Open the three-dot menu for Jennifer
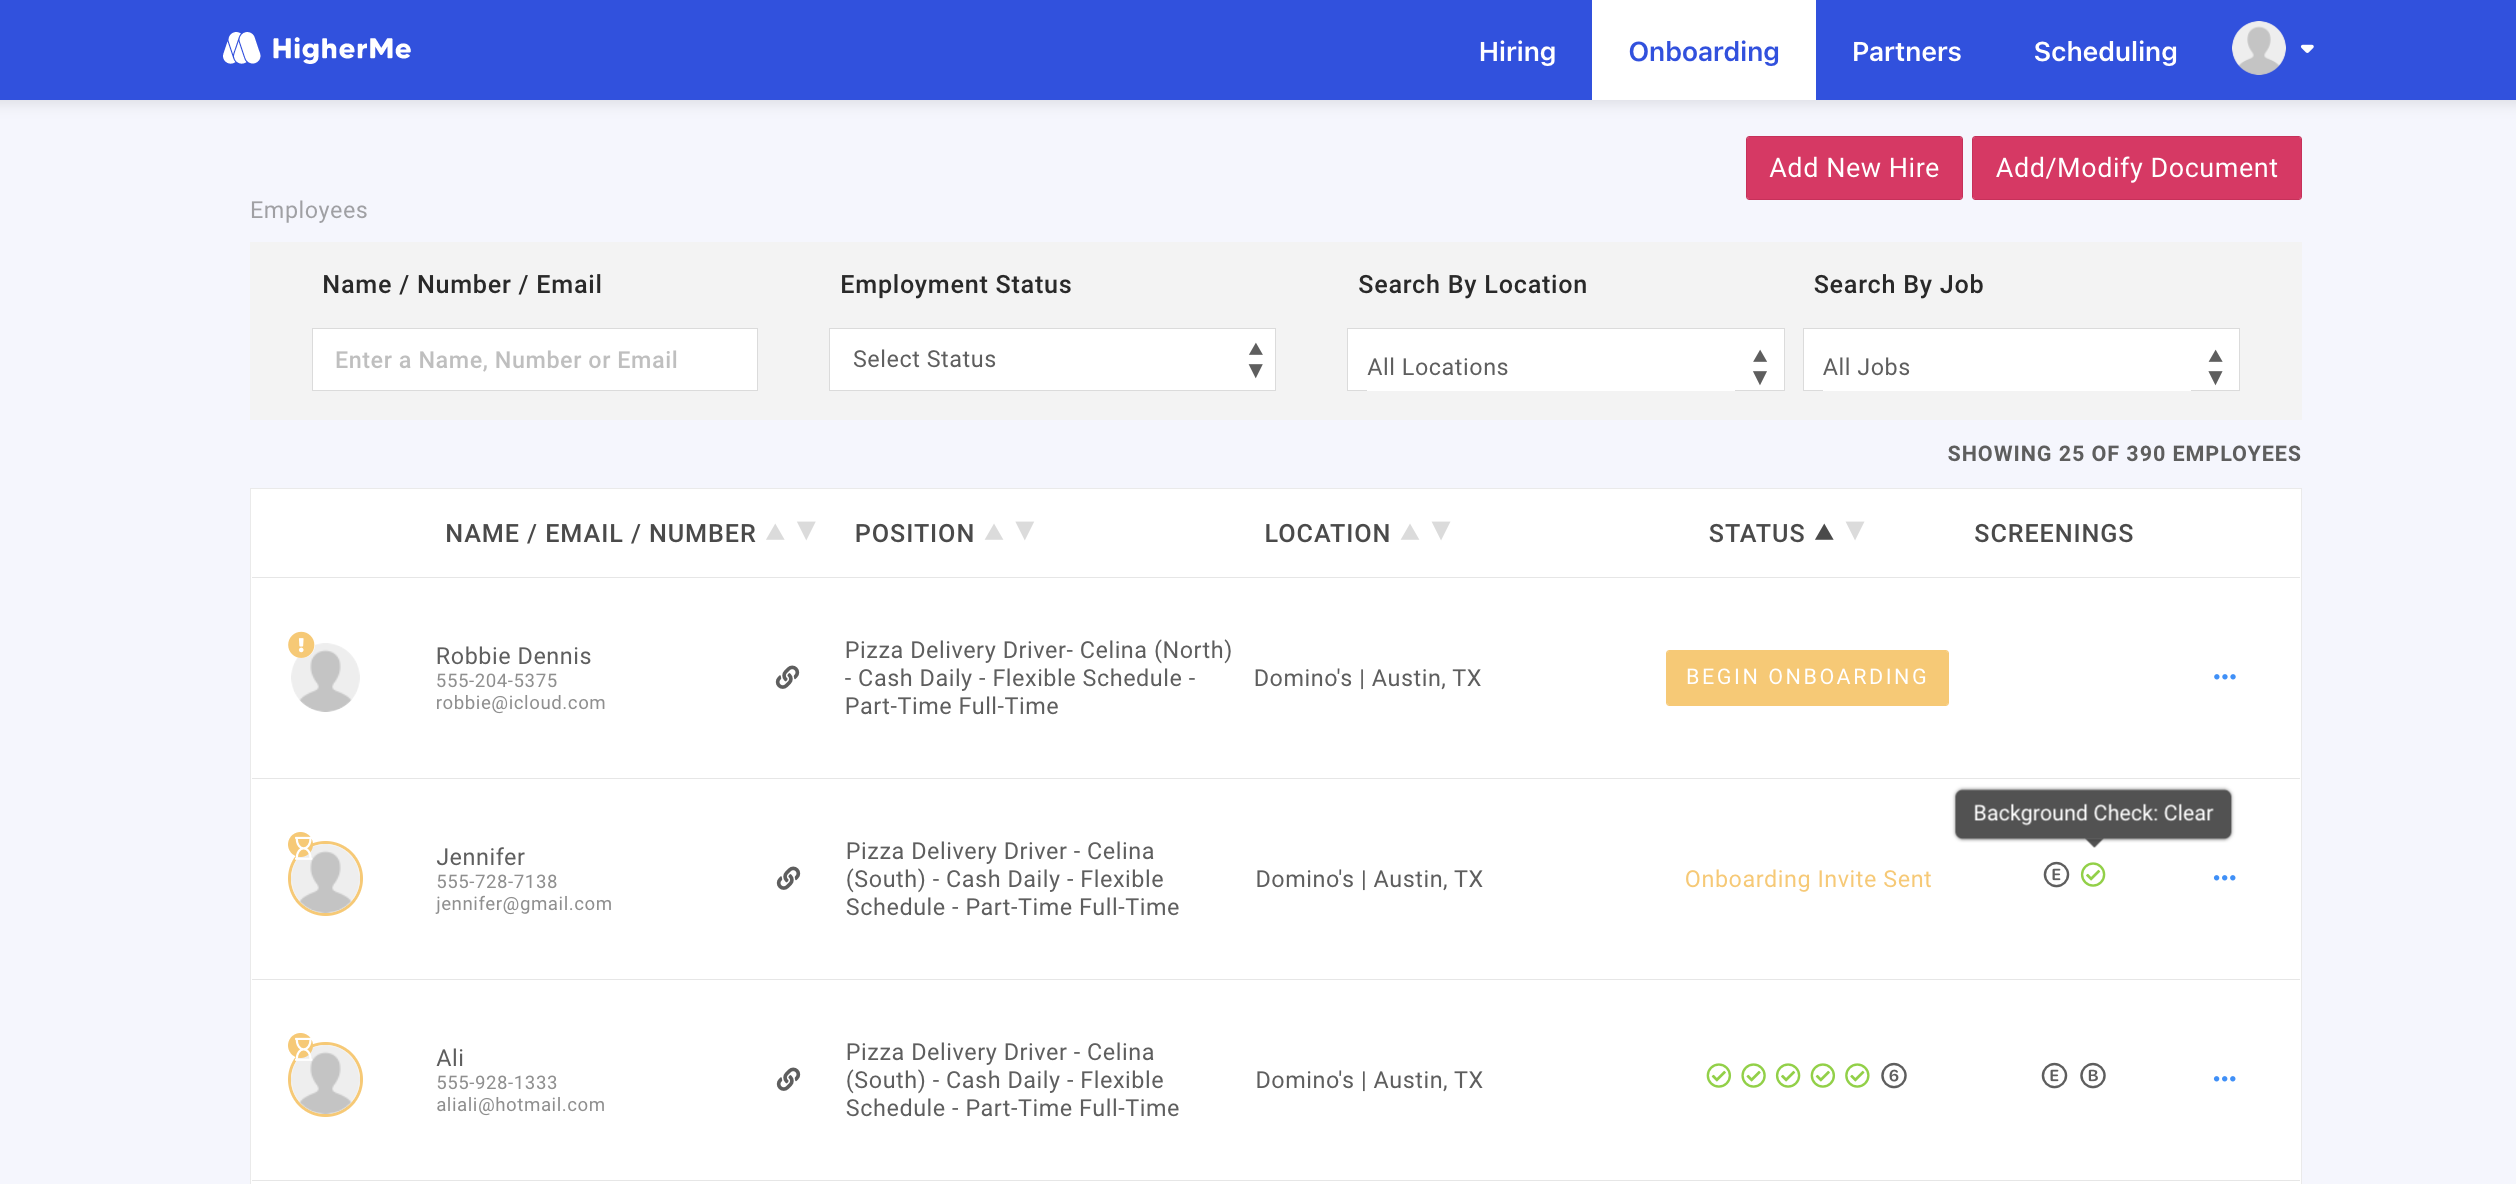This screenshot has width=2516, height=1184. tap(2224, 878)
